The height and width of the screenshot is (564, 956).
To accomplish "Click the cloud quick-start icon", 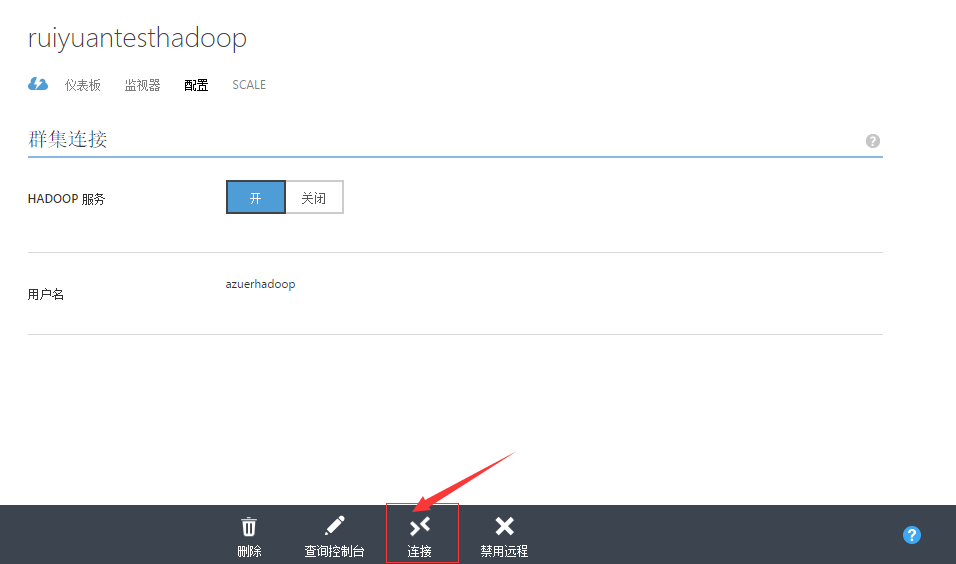I will 38,85.
